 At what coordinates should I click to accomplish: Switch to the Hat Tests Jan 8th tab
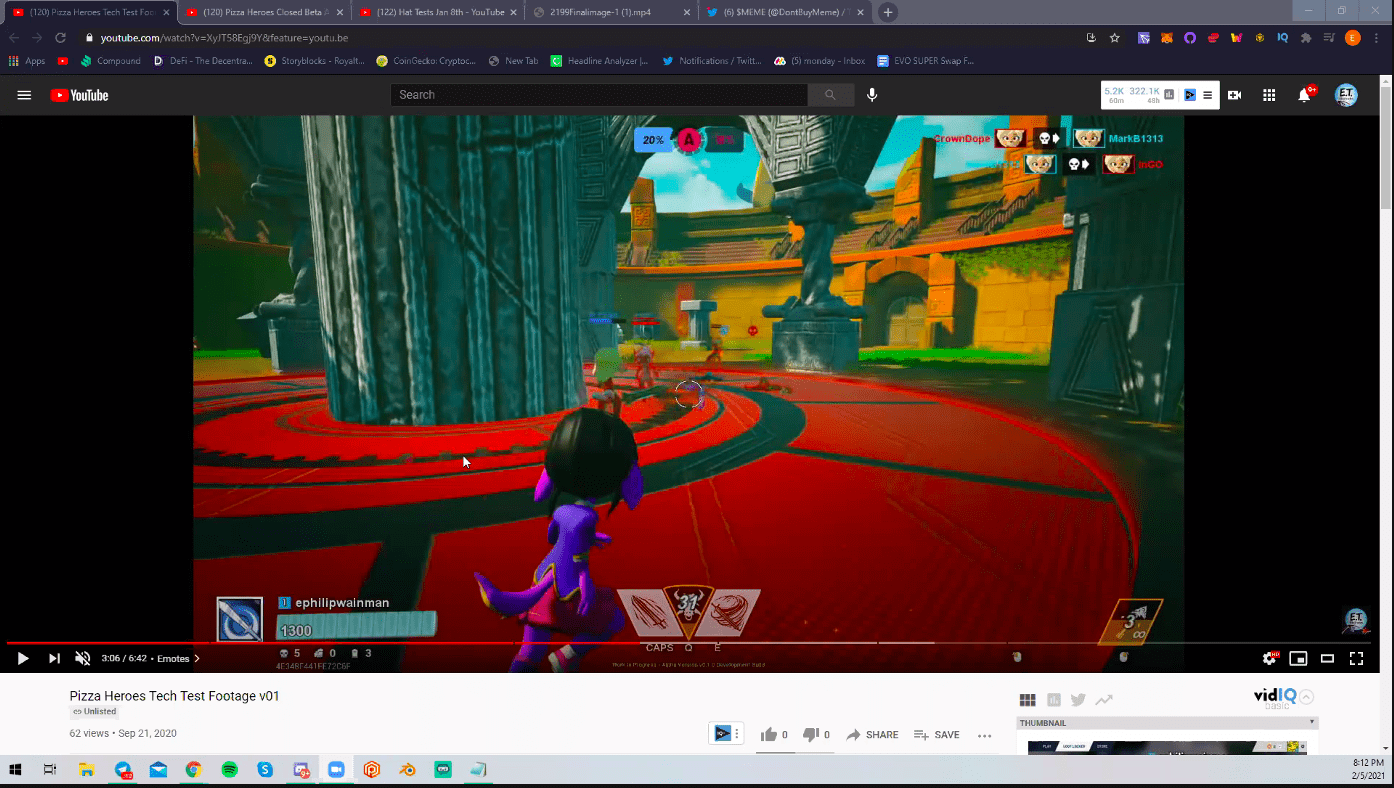438,12
